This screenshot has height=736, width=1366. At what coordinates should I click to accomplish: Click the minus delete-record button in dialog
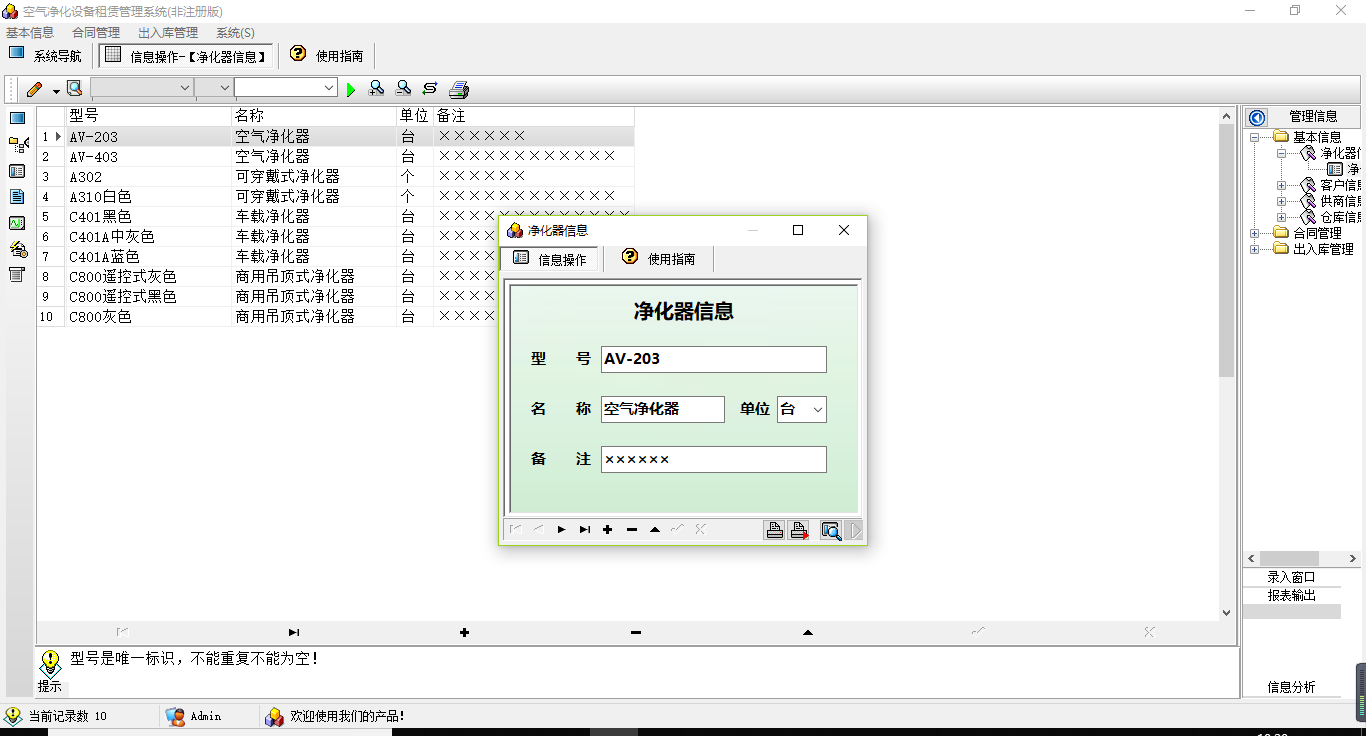pos(631,530)
